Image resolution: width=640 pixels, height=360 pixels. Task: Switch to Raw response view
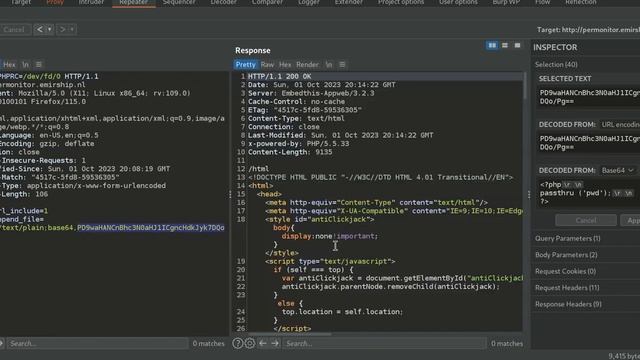pos(267,64)
